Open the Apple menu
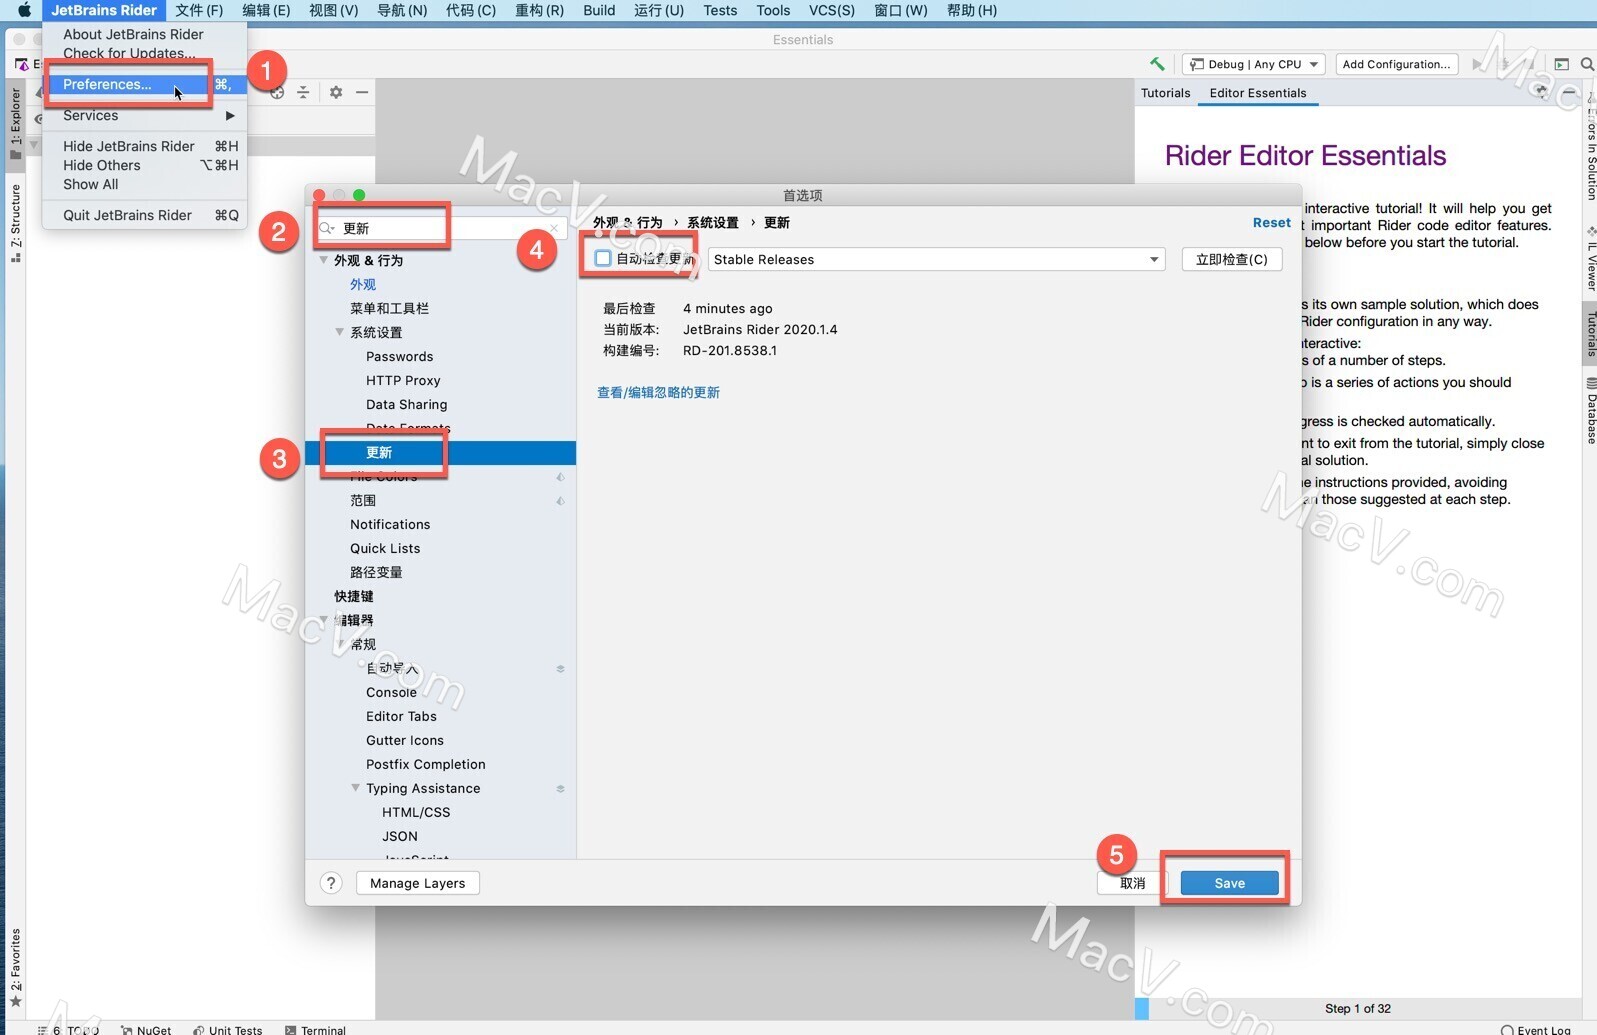Screen dimensions: 1597x1035 (24, 10)
